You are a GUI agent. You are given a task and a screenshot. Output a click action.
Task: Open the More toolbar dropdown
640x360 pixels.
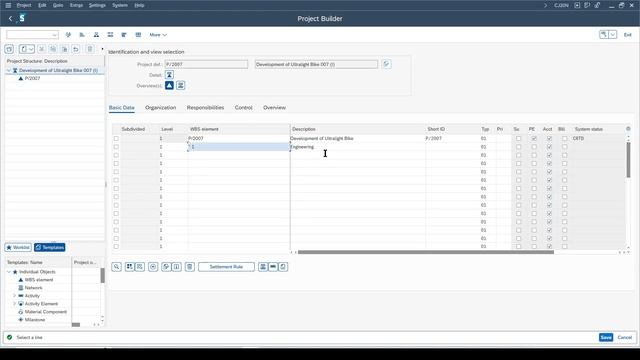158,35
